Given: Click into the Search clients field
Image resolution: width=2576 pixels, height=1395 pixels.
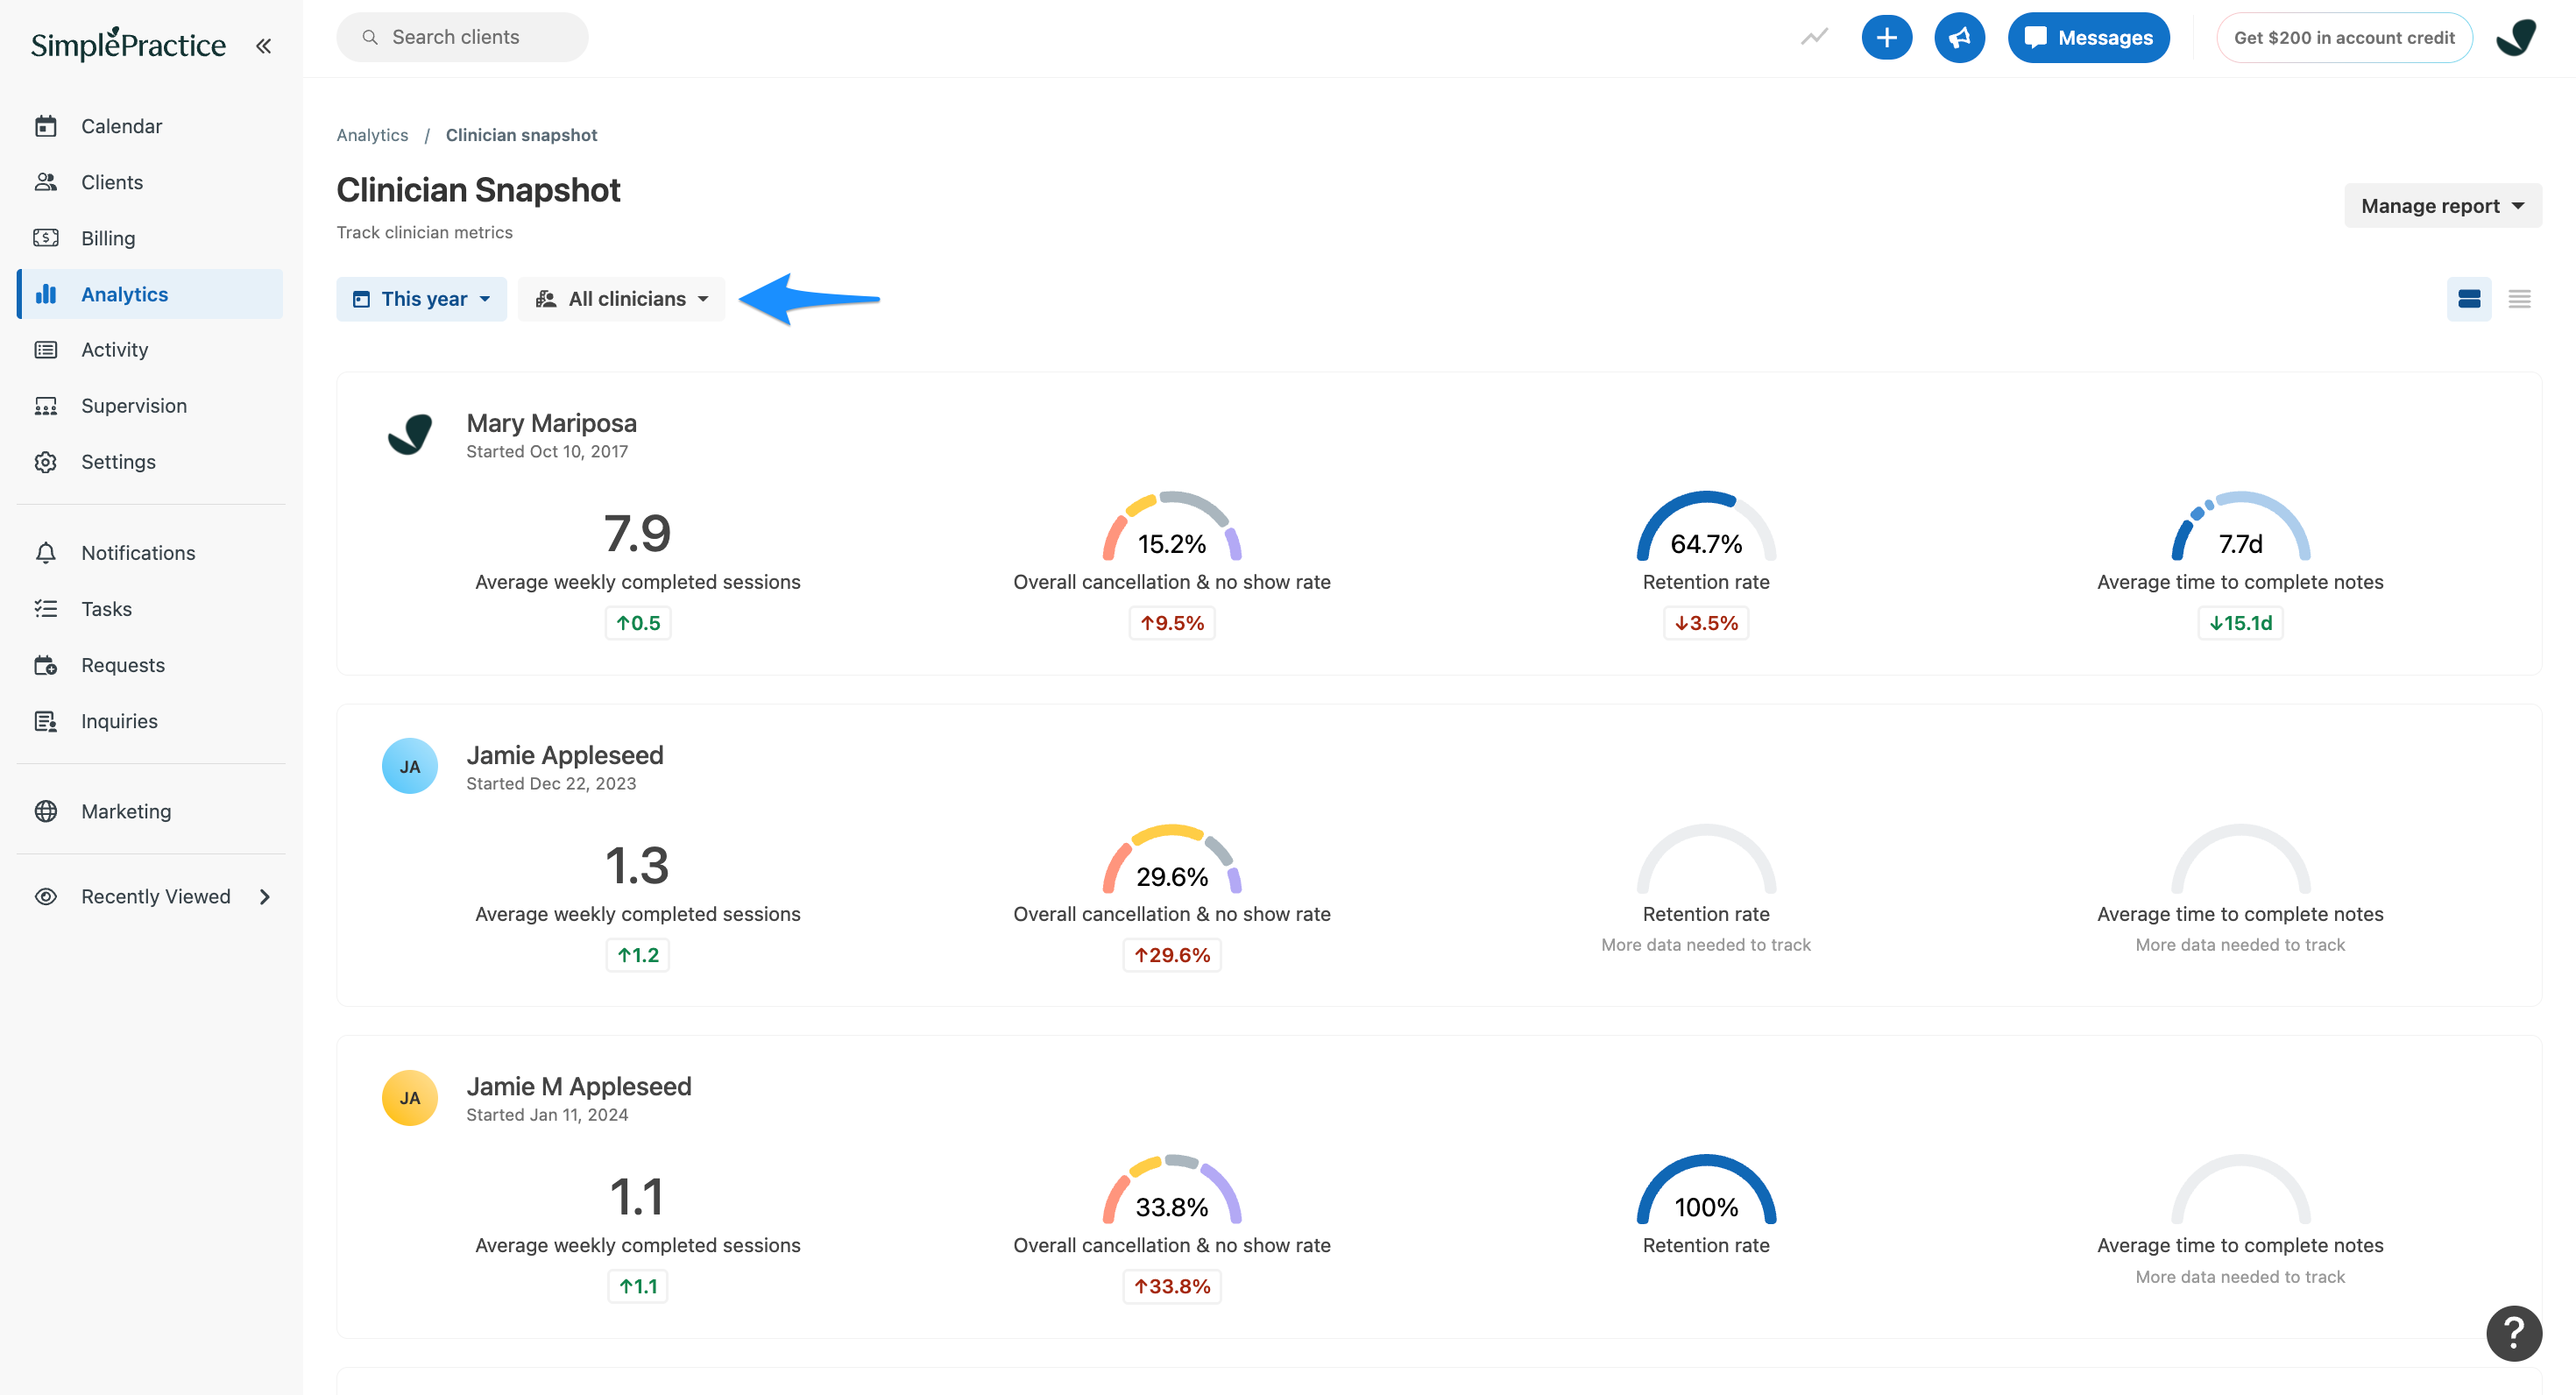Looking at the screenshot, I should click(x=462, y=37).
